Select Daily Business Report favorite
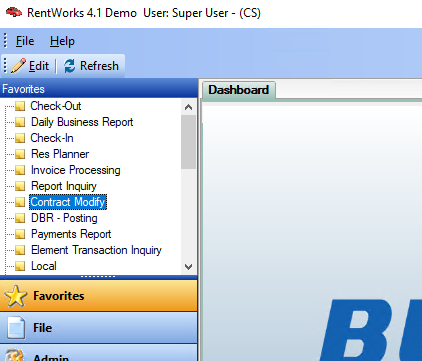 pos(82,122)
